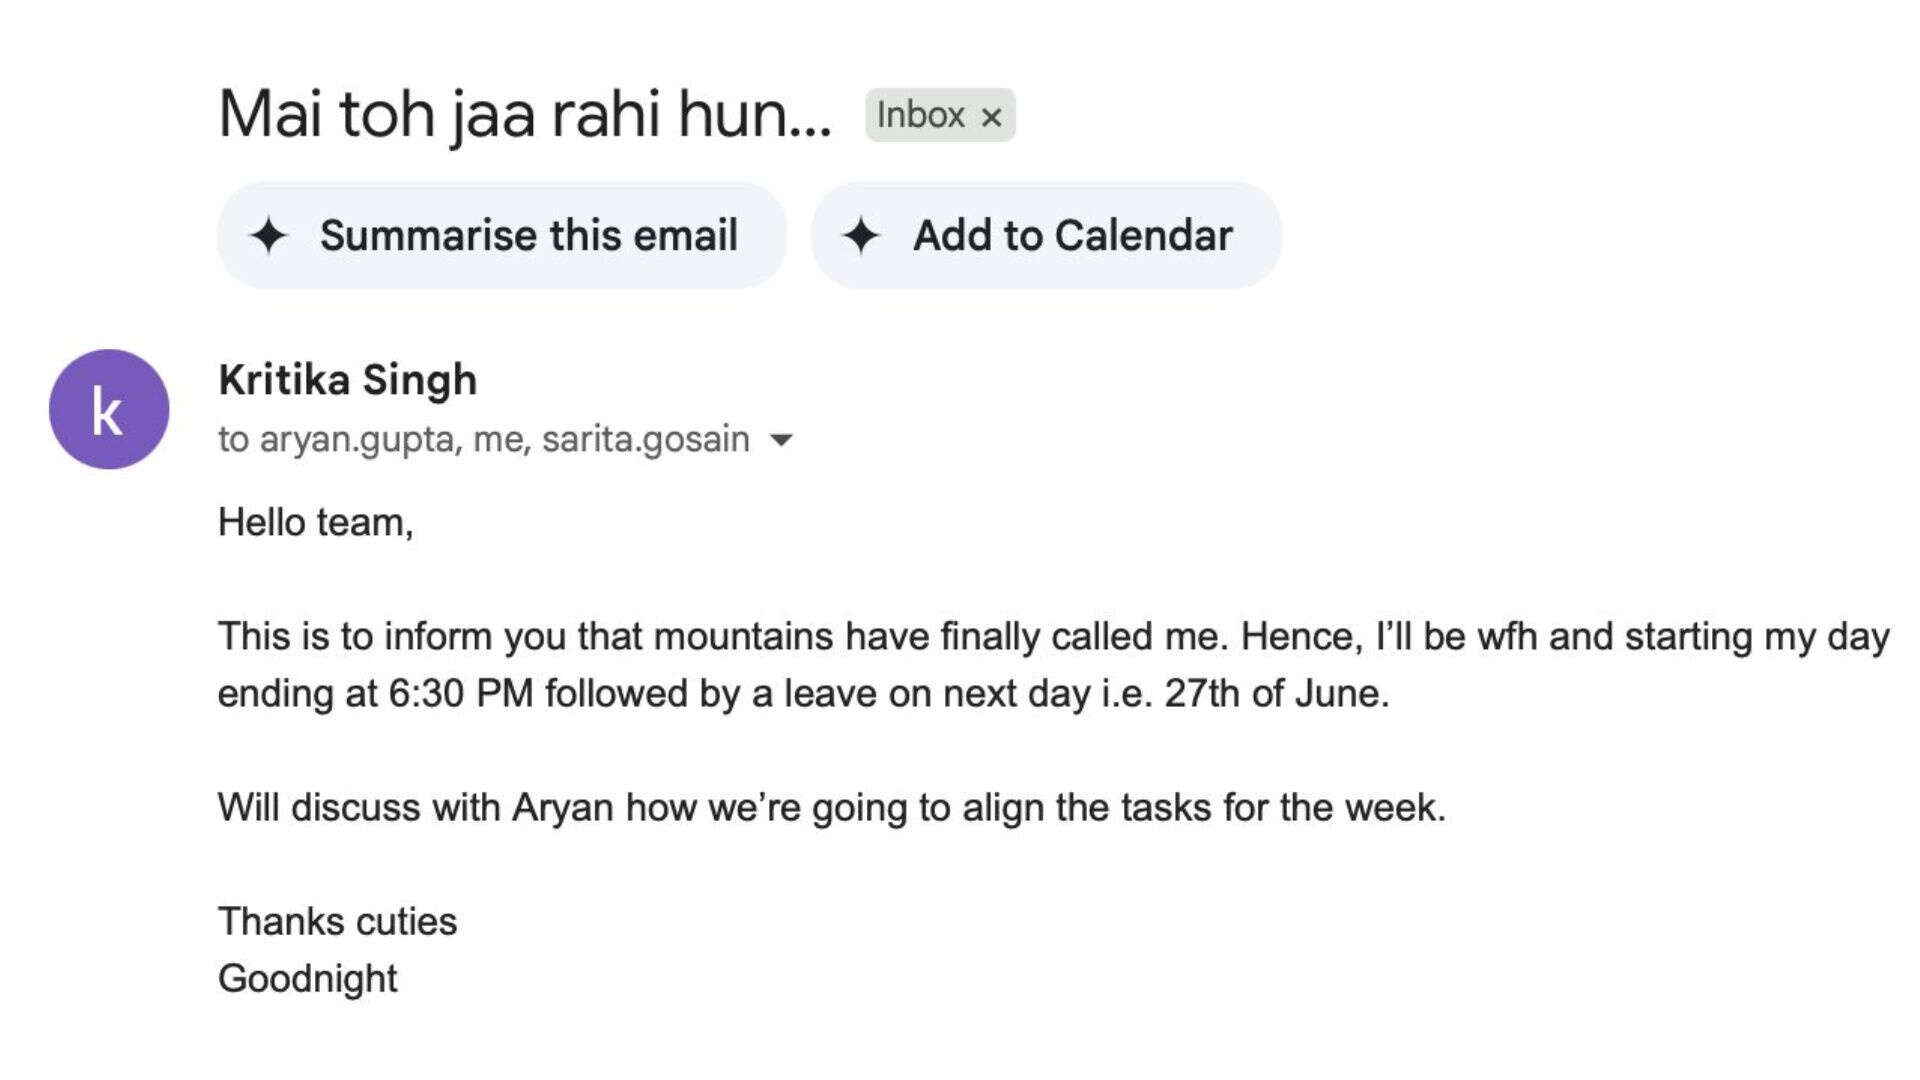
Task: Remove the Inbox label with its x icon
Action: pos(991,117)
